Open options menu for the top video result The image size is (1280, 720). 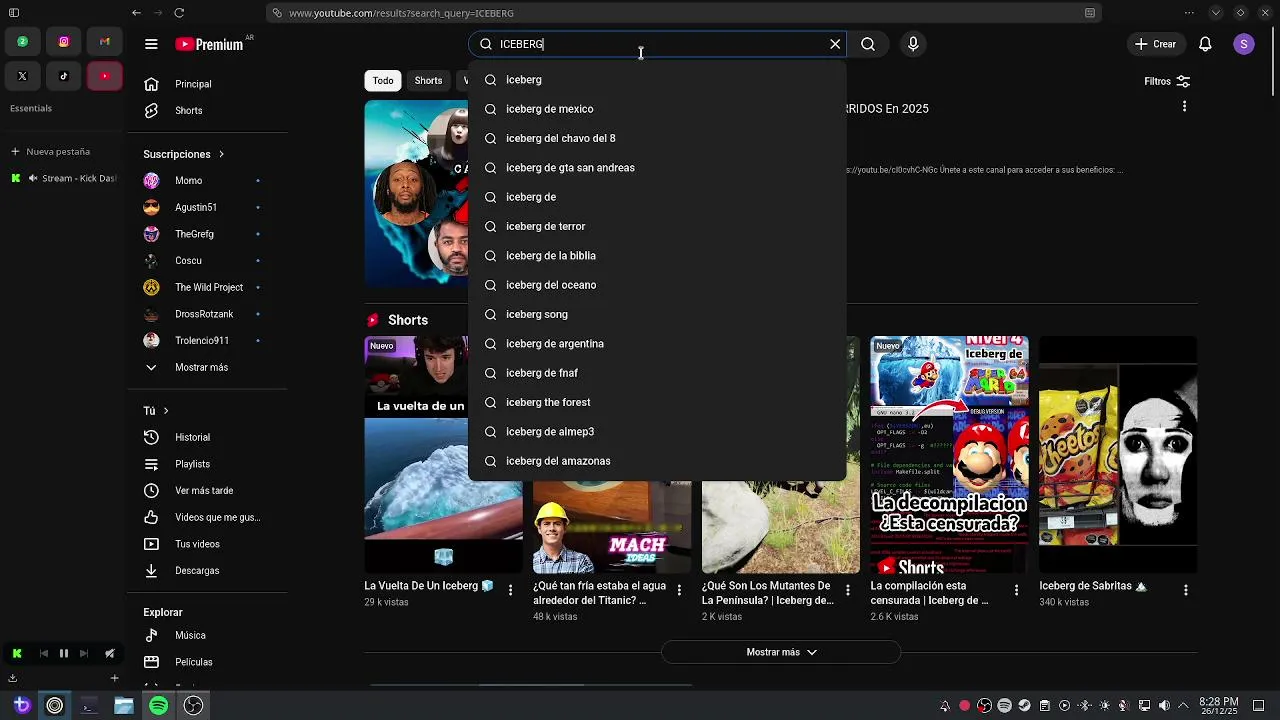tap(1185, 106)
